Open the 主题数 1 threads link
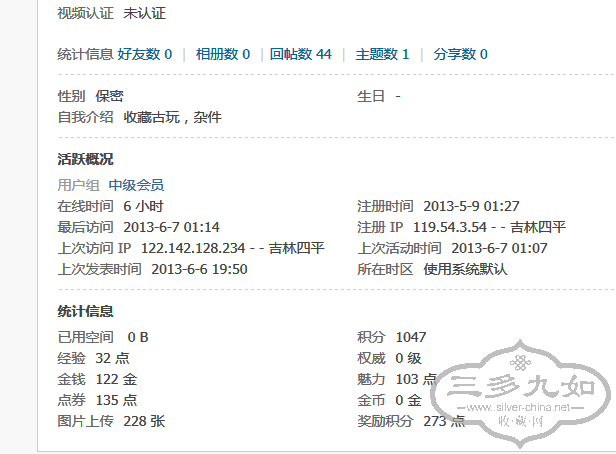This screenshot has width=616, height=454. [382, 54]
